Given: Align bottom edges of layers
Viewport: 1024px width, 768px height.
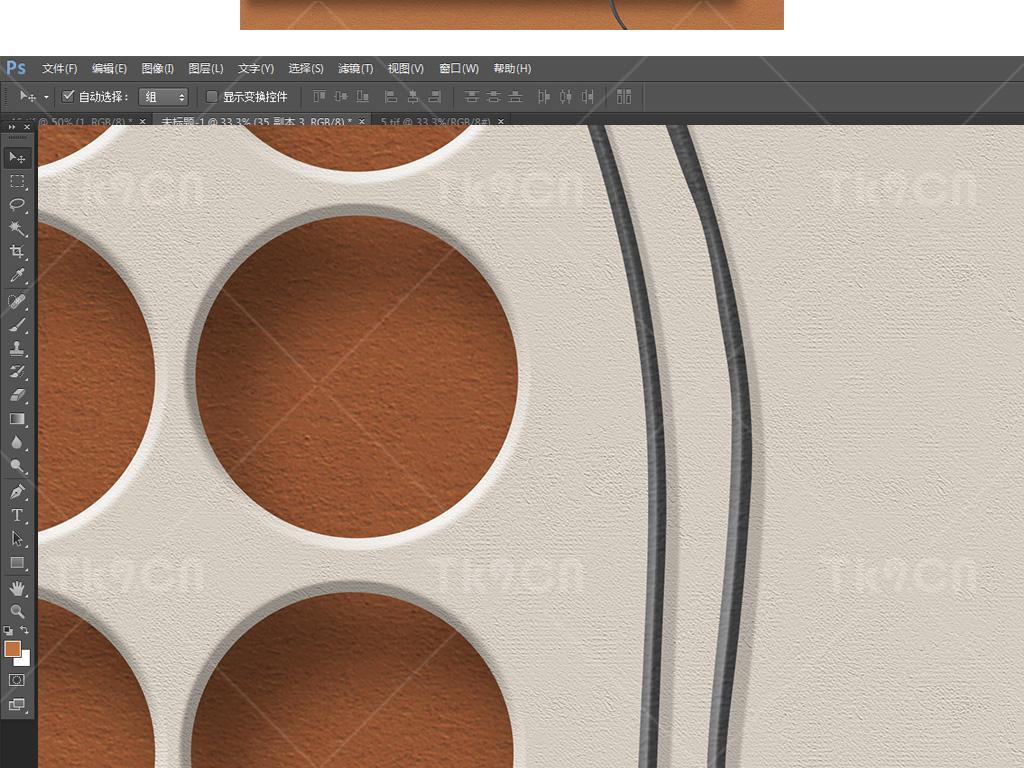Looking at the screenshot, I should [x=362, y=97].
